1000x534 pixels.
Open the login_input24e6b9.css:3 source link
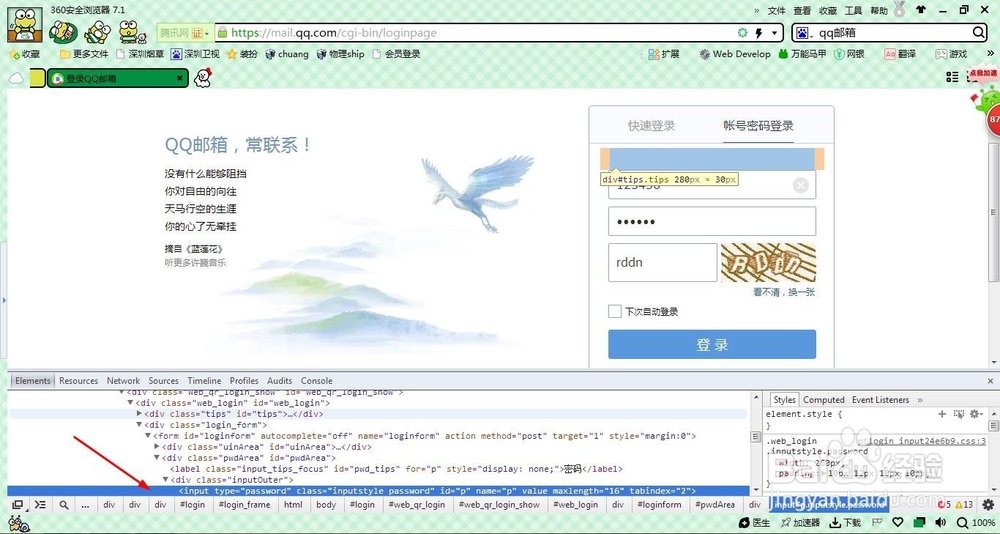coord(921,441)
